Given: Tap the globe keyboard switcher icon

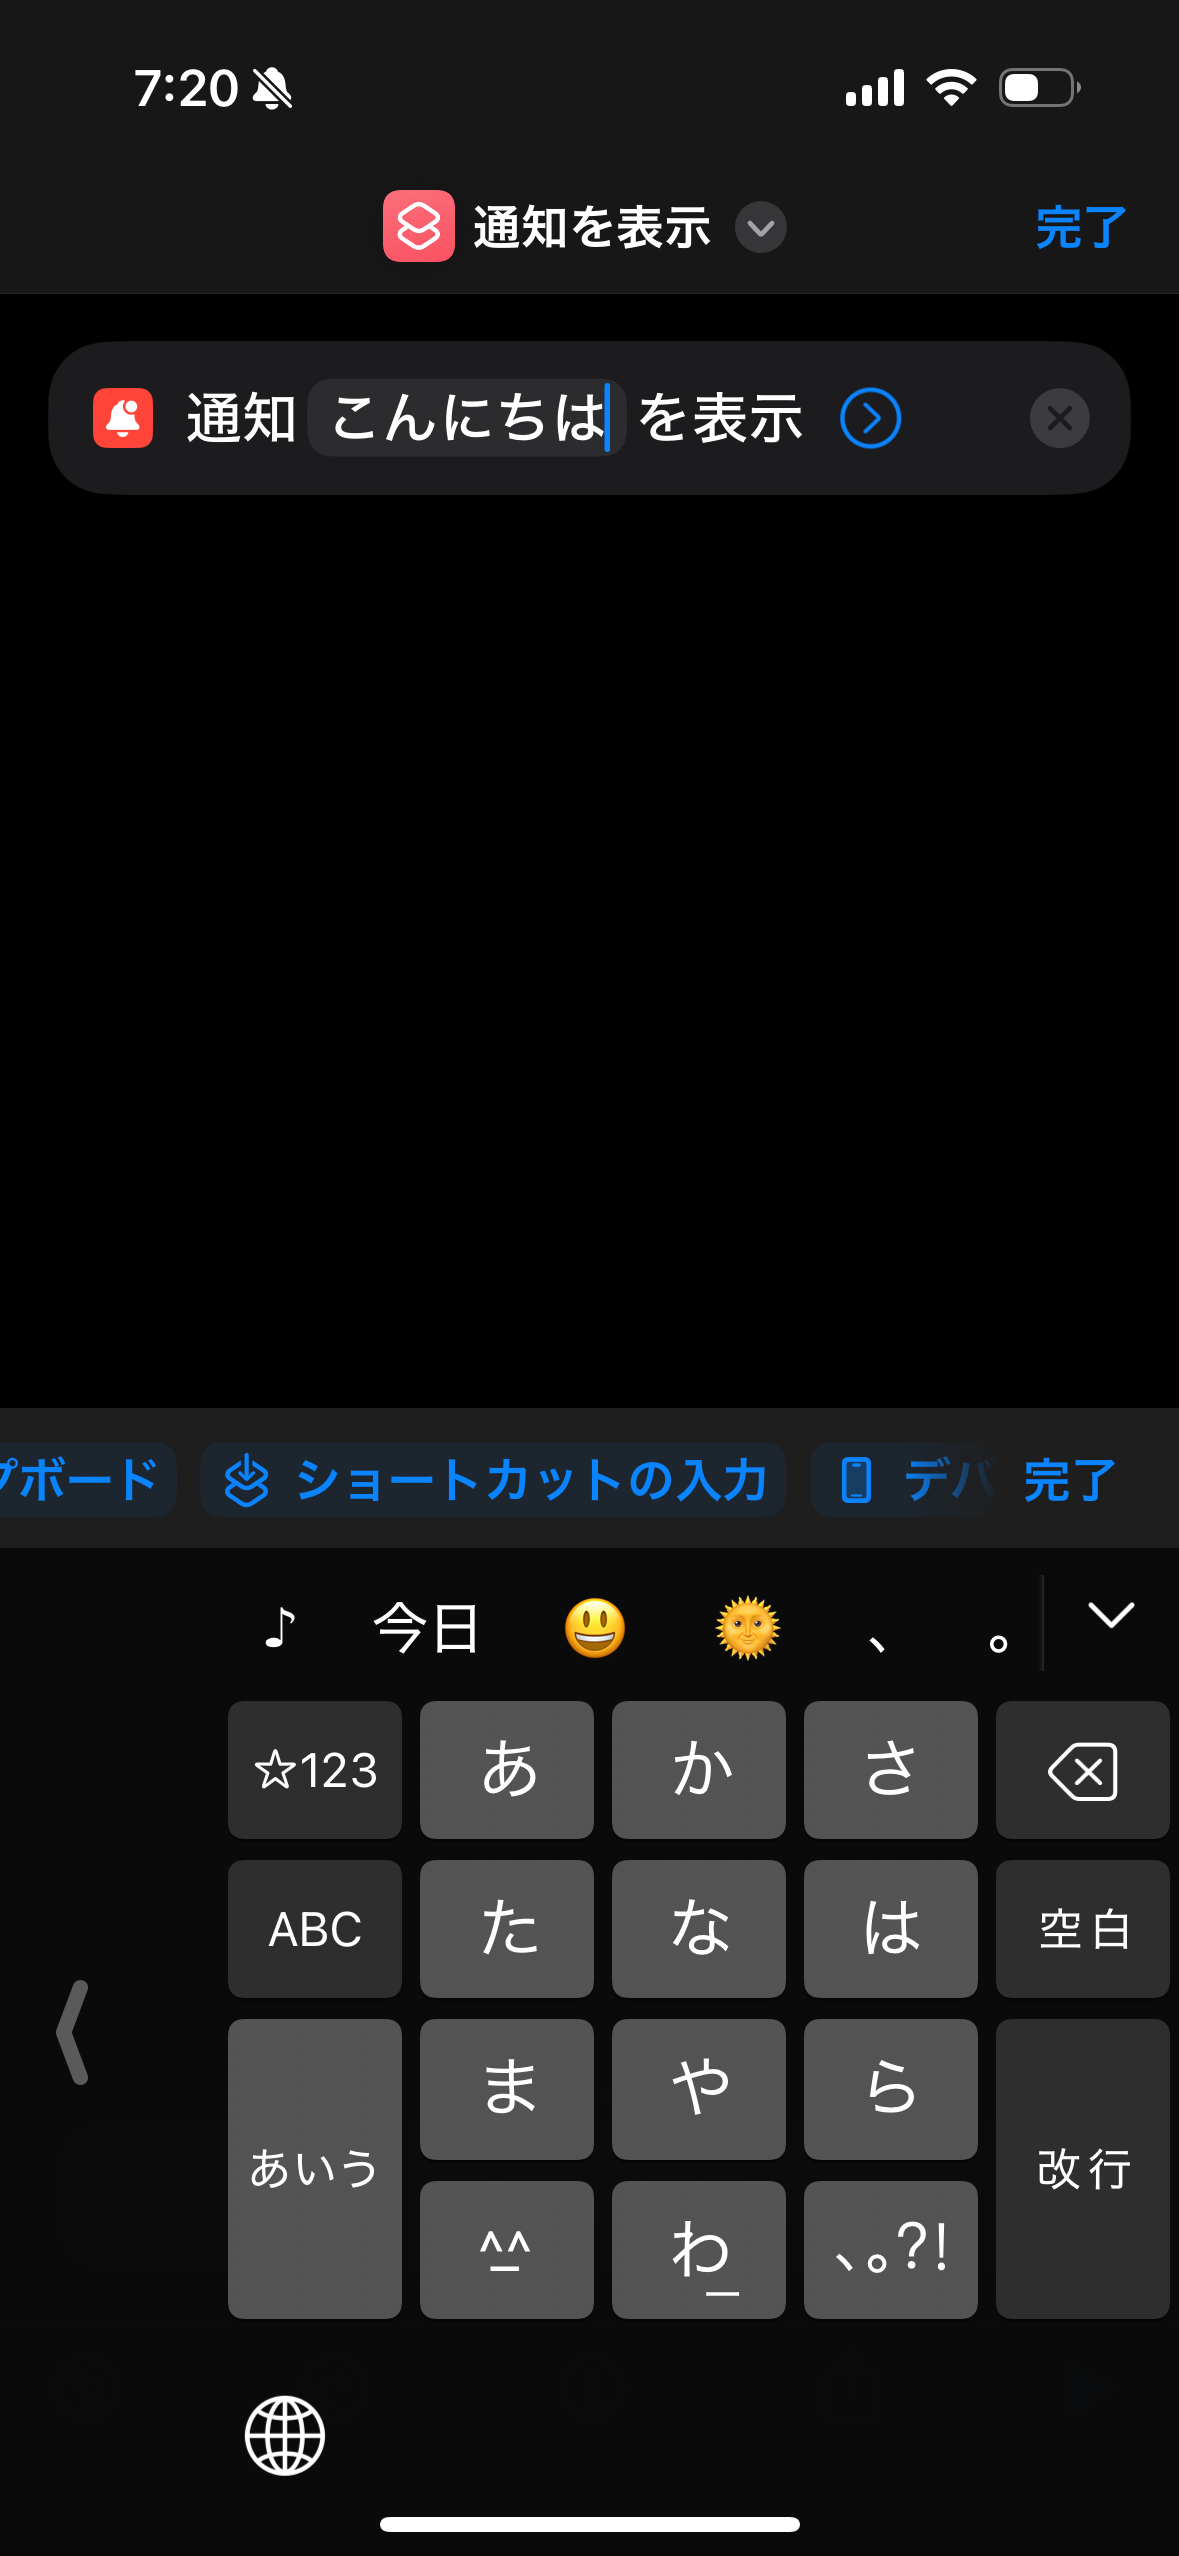Looking at the screenshot, I should click(285, 2435).
